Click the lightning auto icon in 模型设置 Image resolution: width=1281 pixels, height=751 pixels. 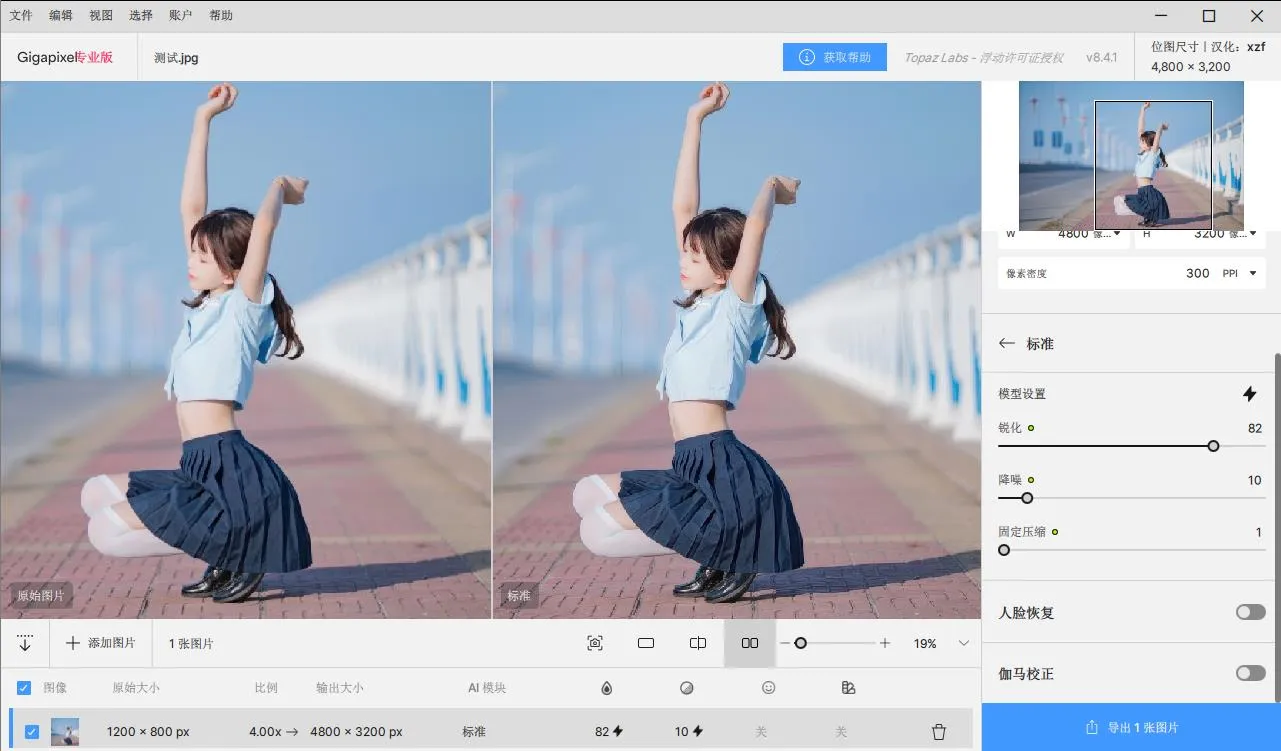(x=1249, y=394)
